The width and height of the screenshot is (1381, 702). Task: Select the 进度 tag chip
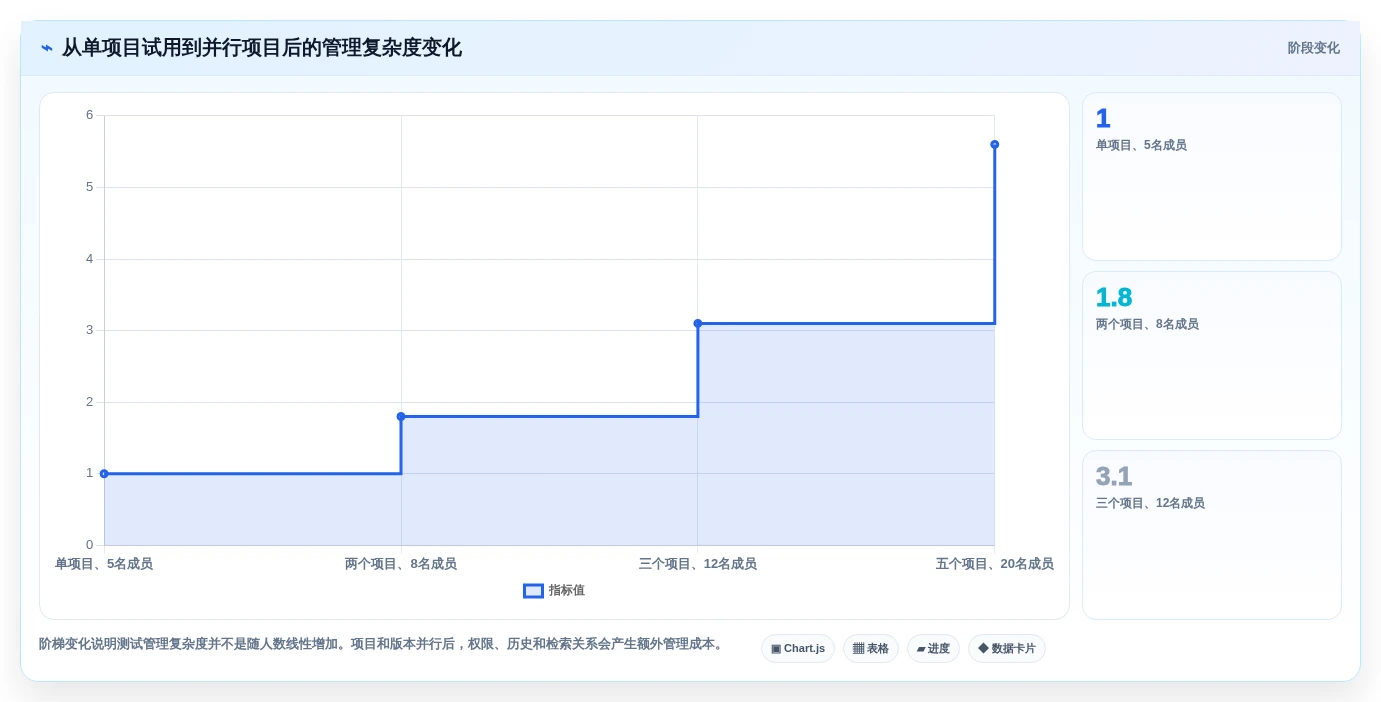(933, 649)
